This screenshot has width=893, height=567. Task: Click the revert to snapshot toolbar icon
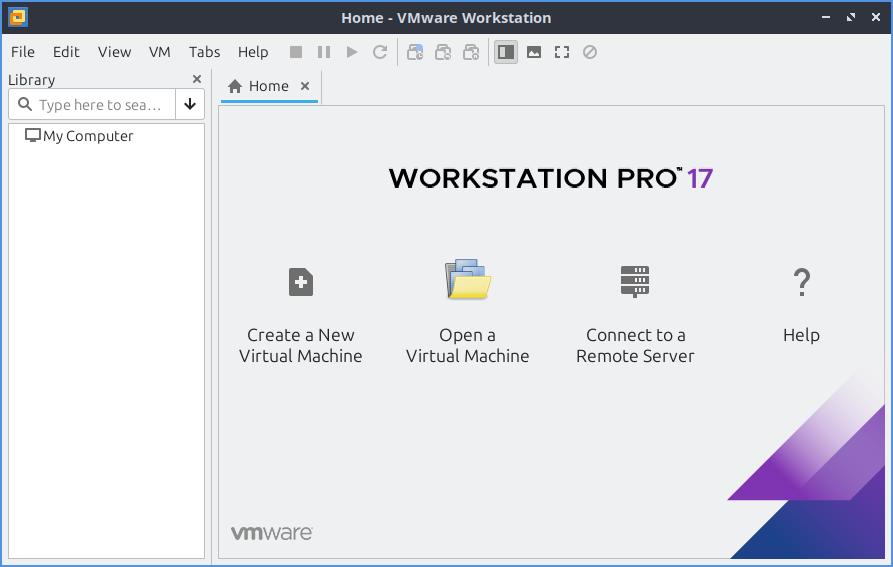[x=443, y=52]
